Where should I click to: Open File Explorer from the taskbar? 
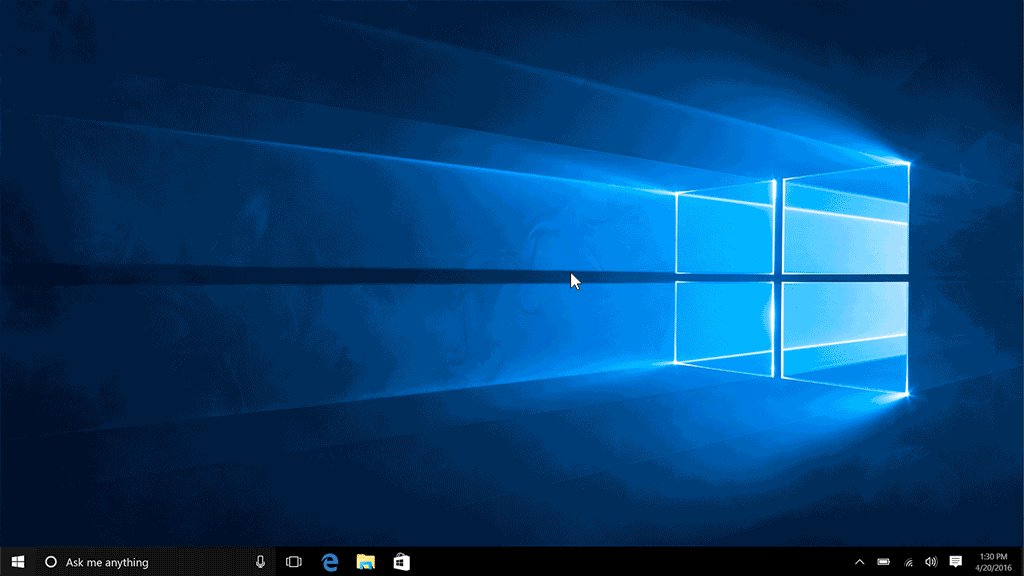[366, 562]
